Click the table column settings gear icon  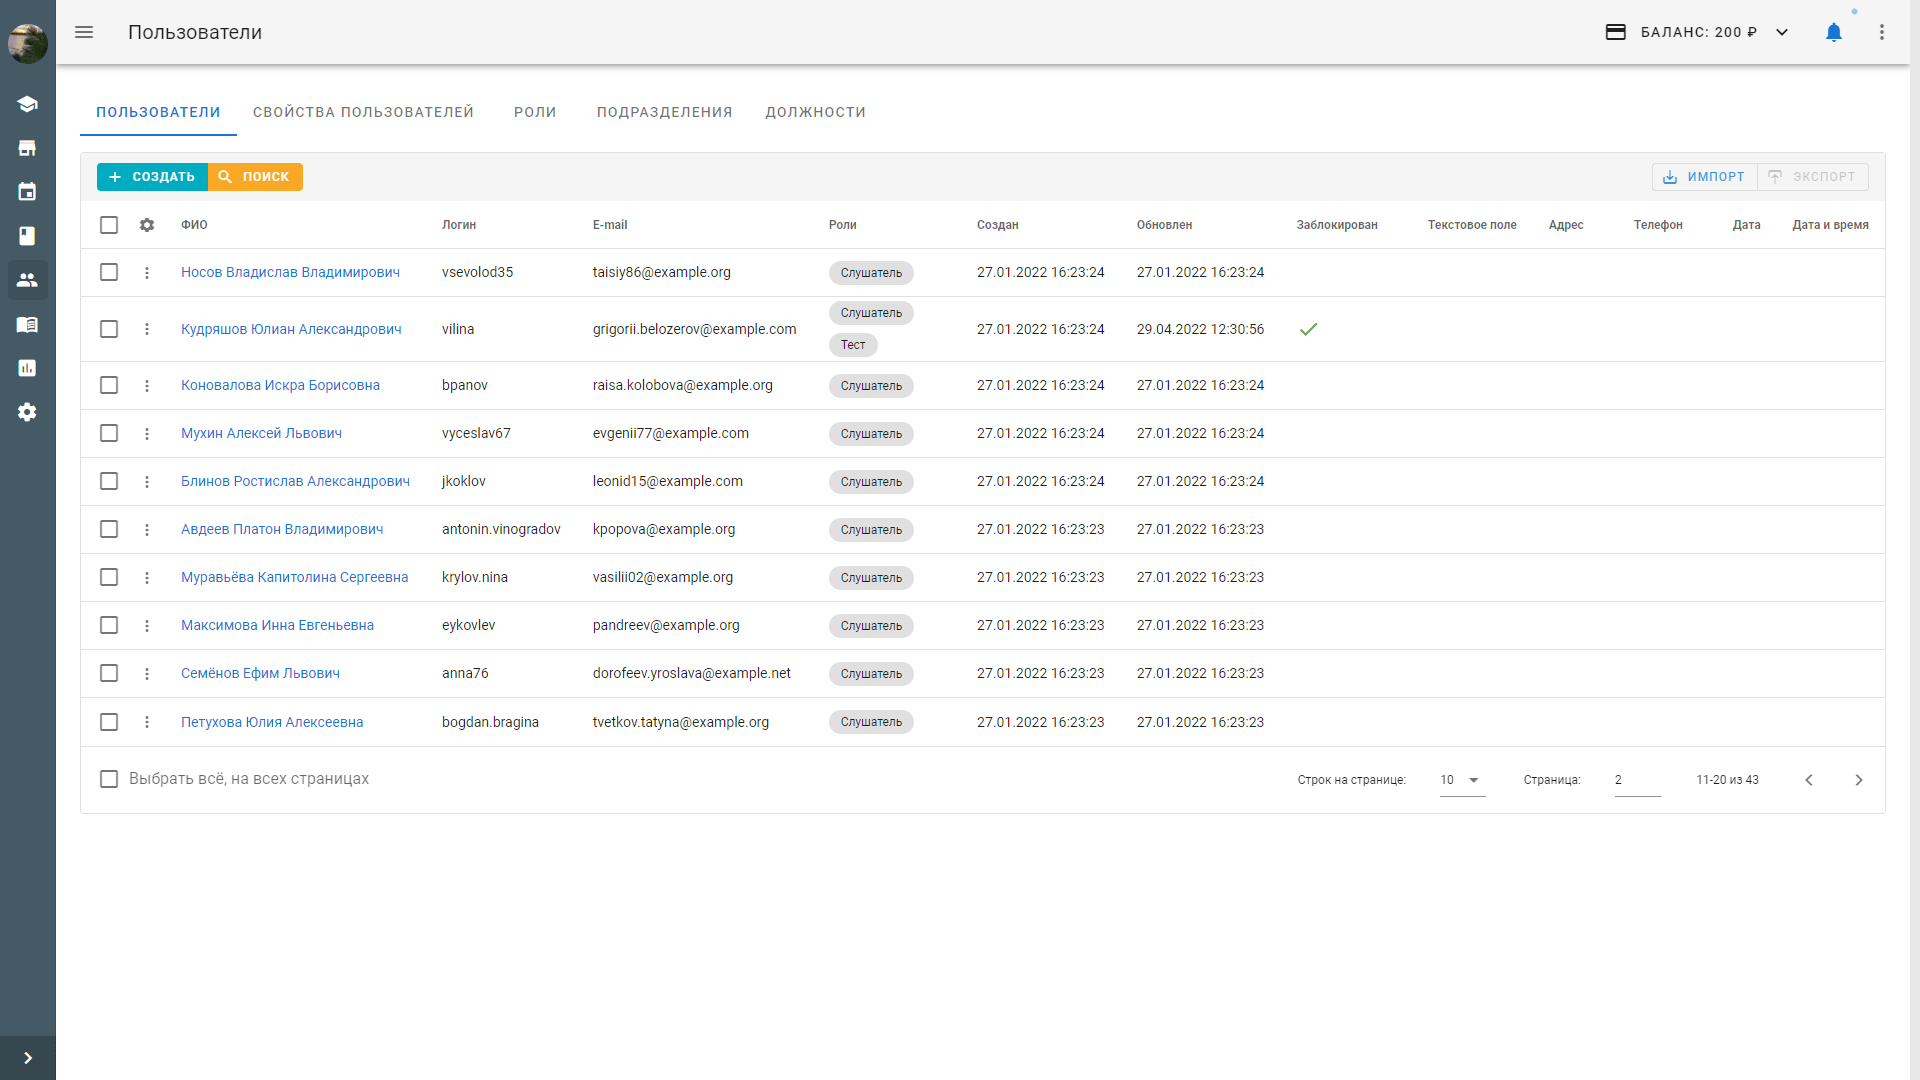[147, 225]
